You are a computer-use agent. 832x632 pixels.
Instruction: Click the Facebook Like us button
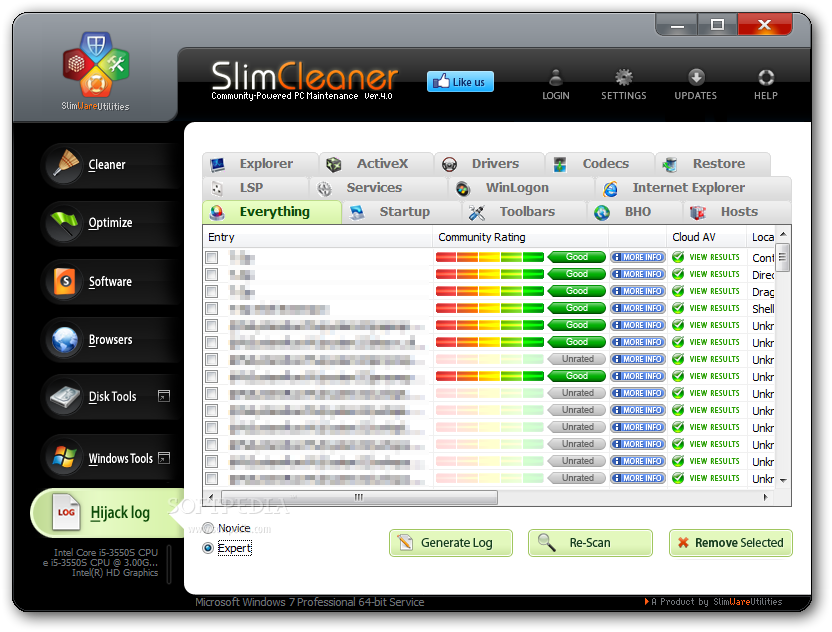(460, 82)
